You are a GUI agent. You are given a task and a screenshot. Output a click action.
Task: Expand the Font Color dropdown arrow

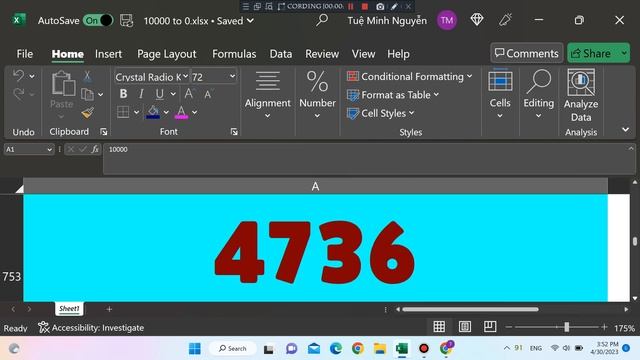195,112
